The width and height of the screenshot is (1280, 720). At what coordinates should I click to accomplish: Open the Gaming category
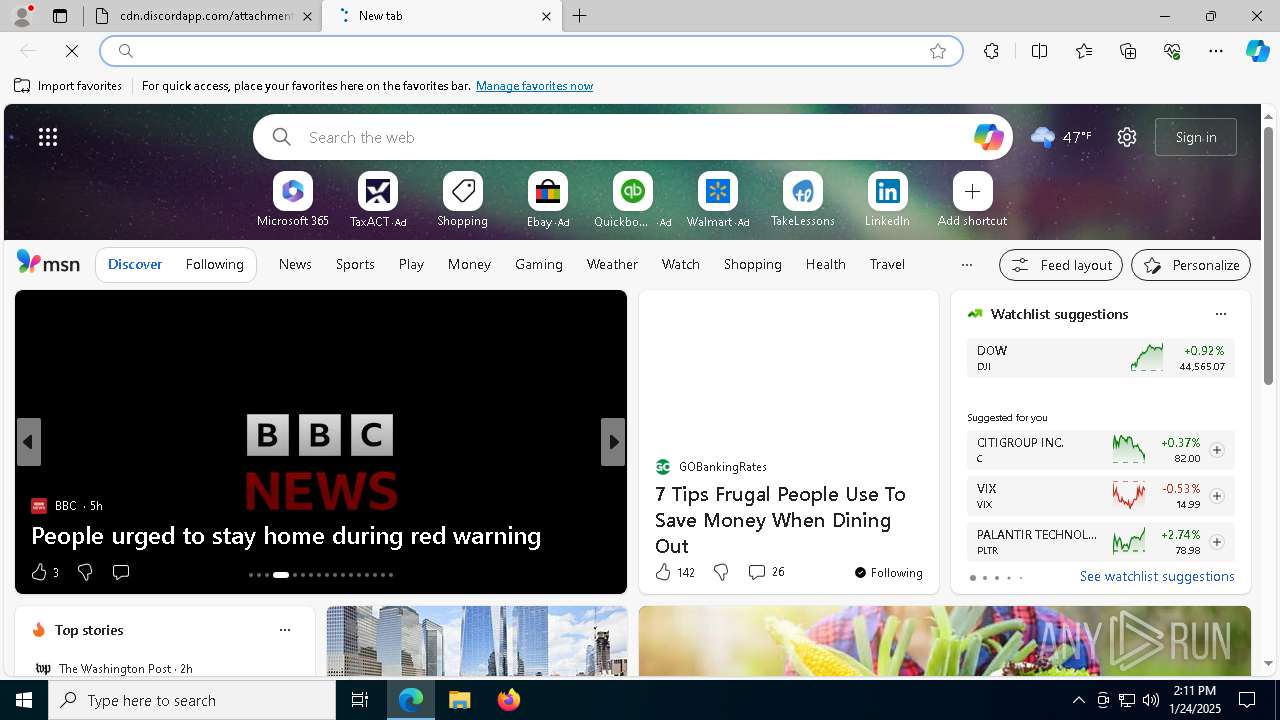539,264
